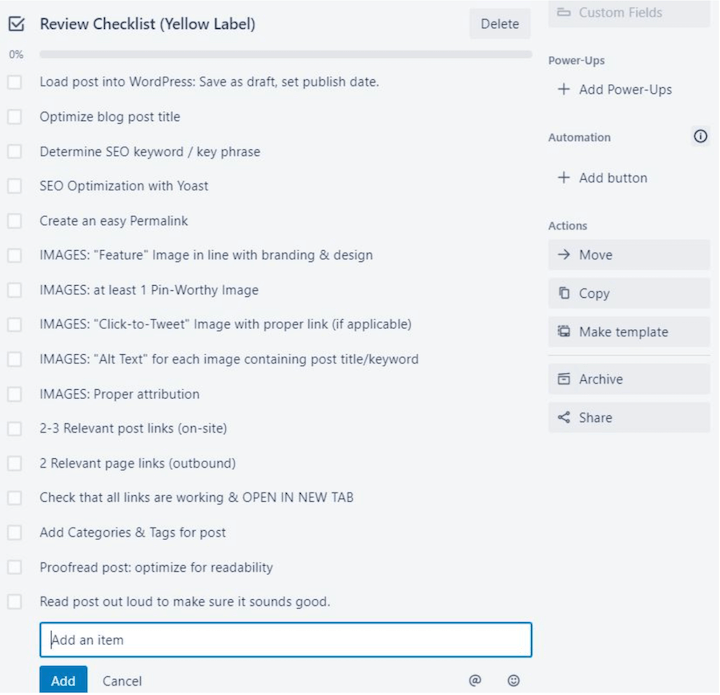Open the Move card action
The height and width of the screenshot is (695, 720).
click(629, 255)
